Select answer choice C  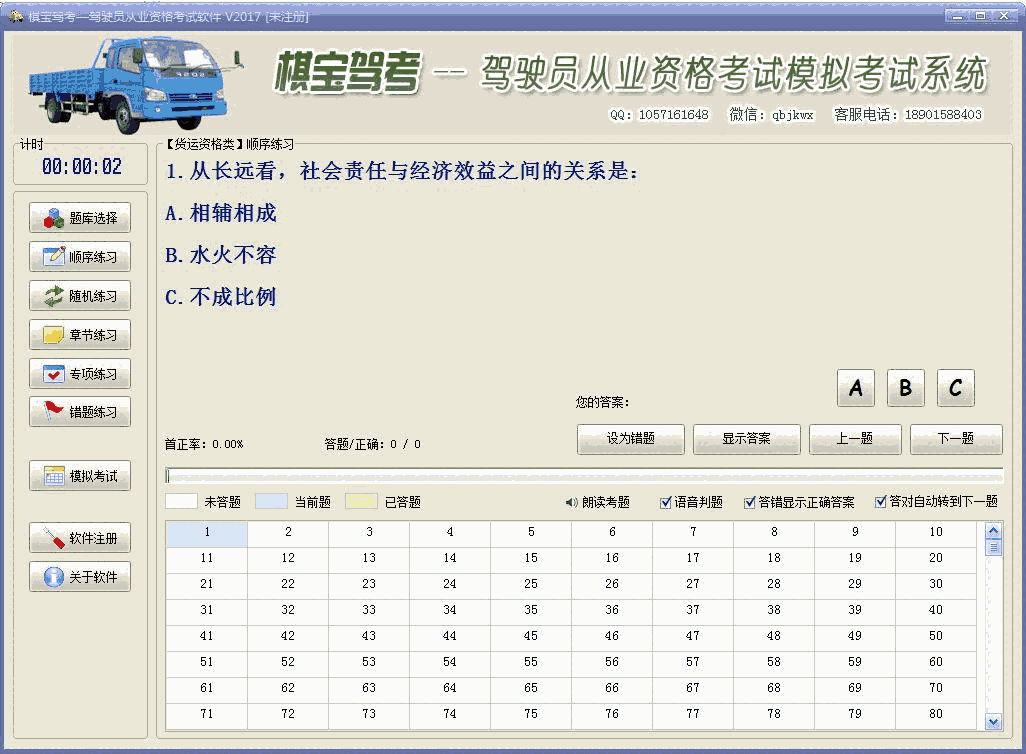[x=955, y=388]
